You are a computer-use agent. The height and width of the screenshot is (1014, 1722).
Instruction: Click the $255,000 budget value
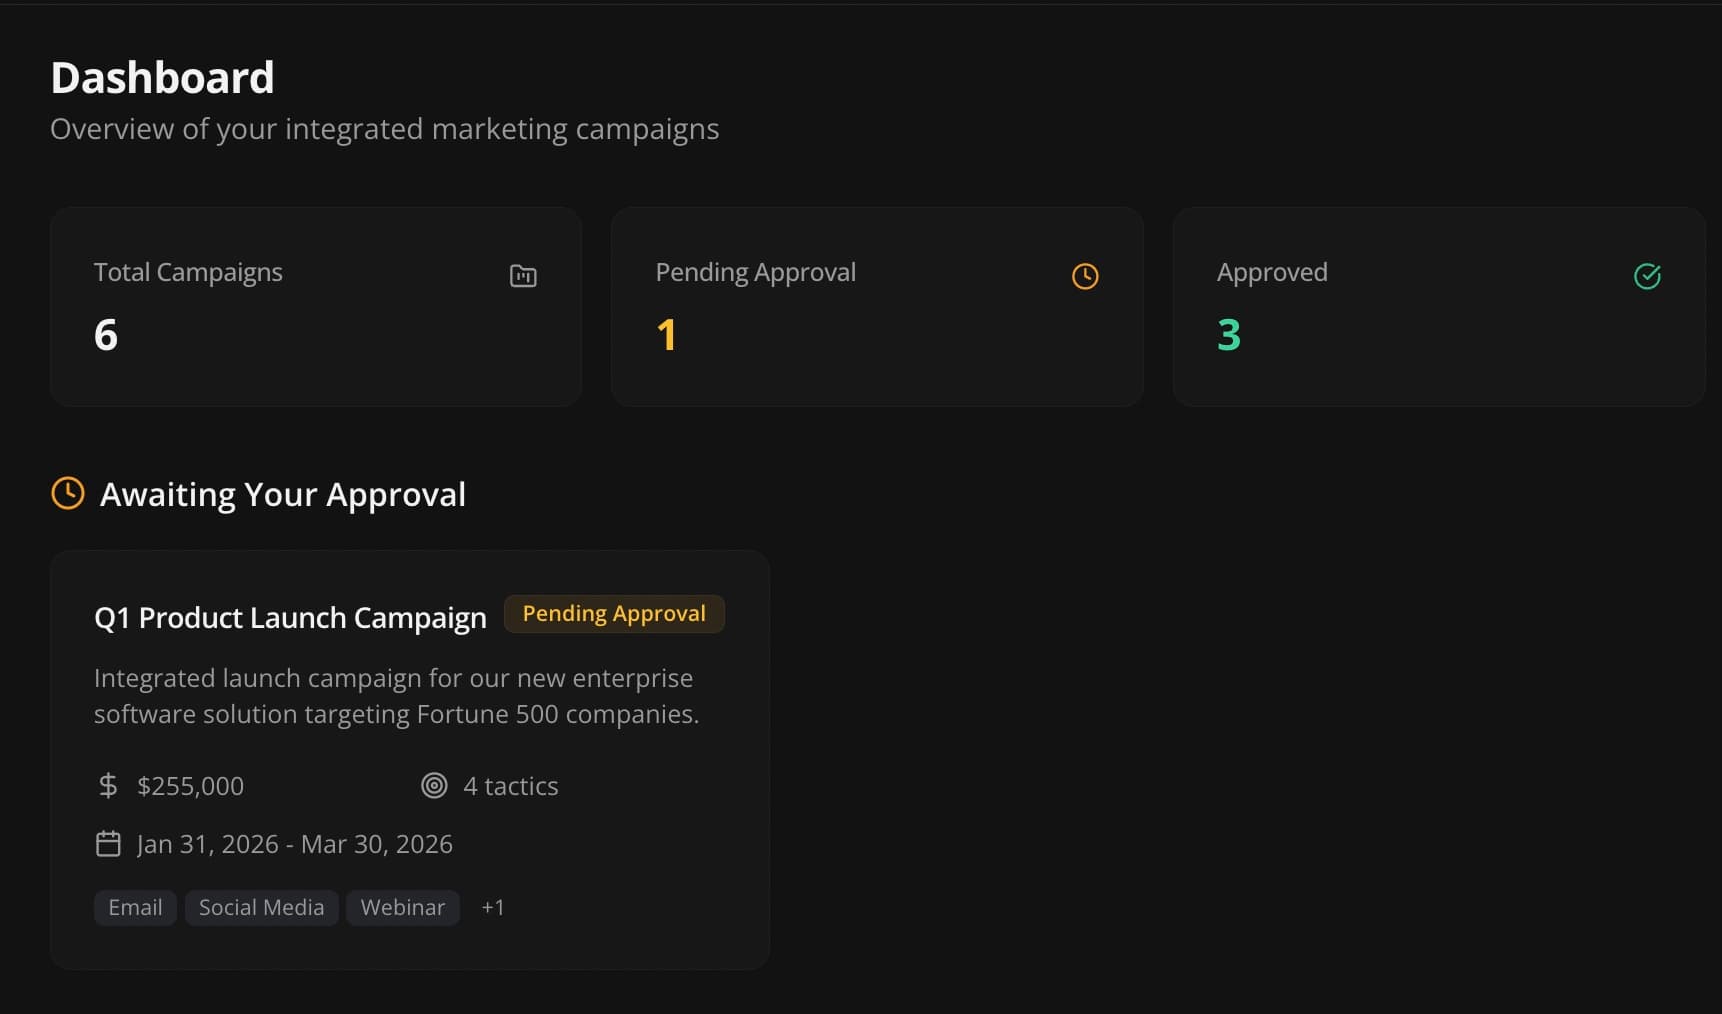coord(190,786)
